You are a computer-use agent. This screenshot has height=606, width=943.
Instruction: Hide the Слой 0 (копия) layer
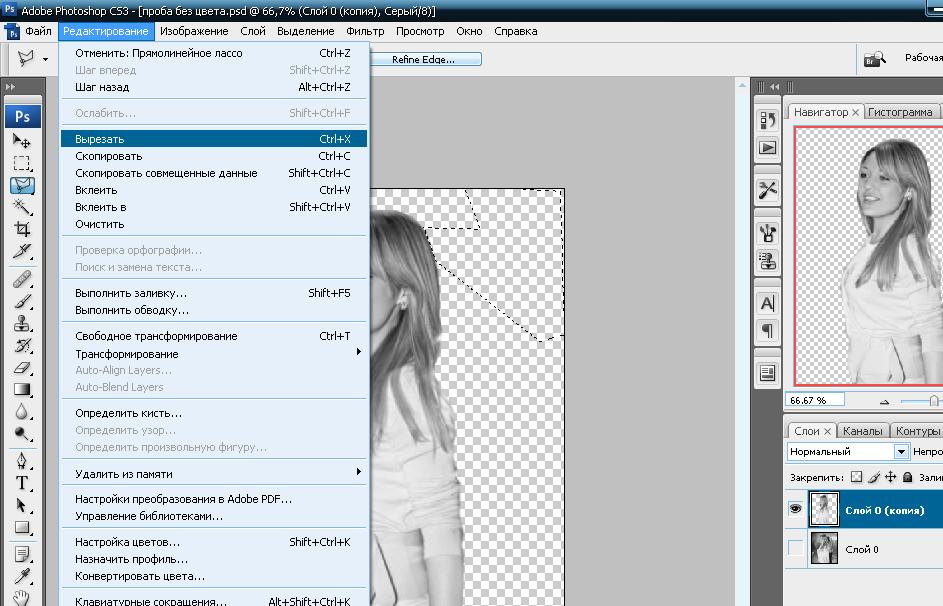(x=795, y=509)
